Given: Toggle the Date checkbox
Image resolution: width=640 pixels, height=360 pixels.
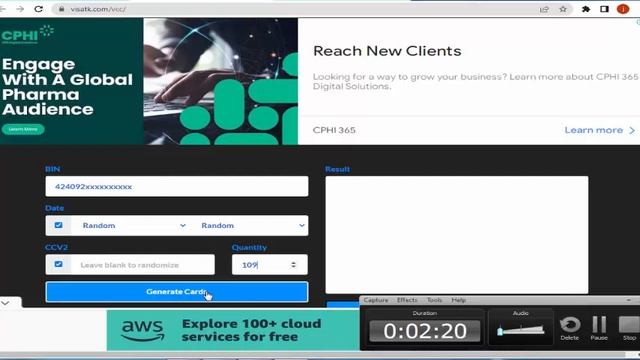Looking at the screenshot, I should coord(58,225).
